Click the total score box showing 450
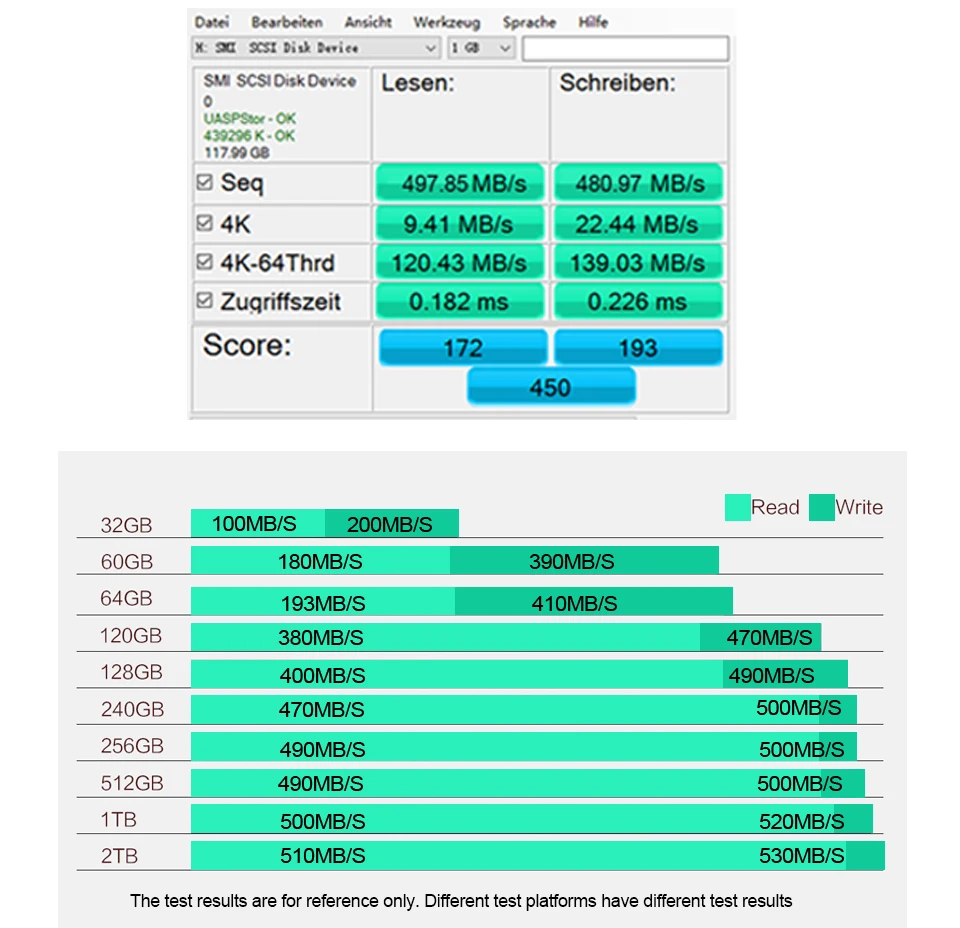Viewport: 960px width, 928px height. coord(550,387)
